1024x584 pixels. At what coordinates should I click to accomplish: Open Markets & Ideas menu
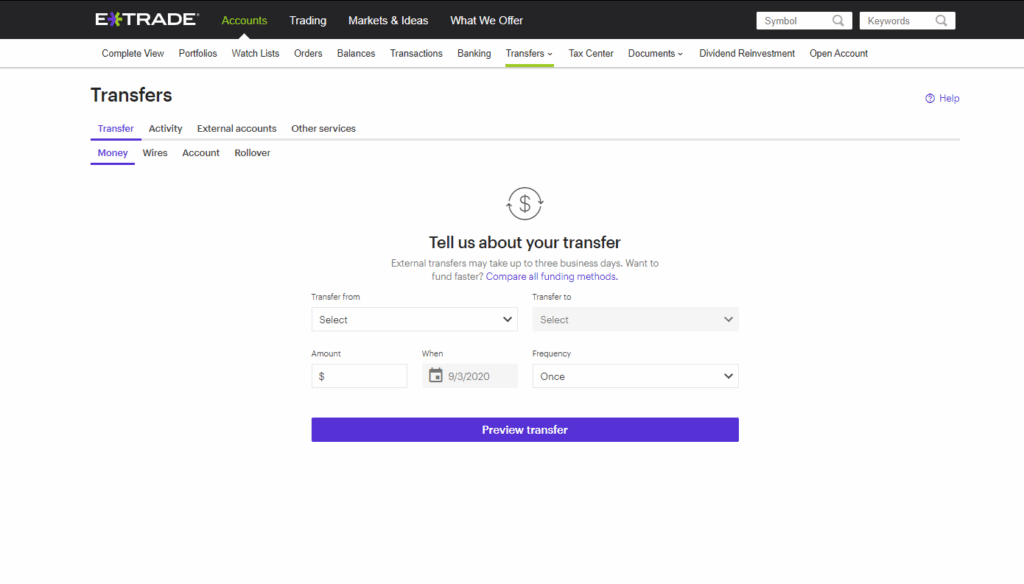coord(388,21)
